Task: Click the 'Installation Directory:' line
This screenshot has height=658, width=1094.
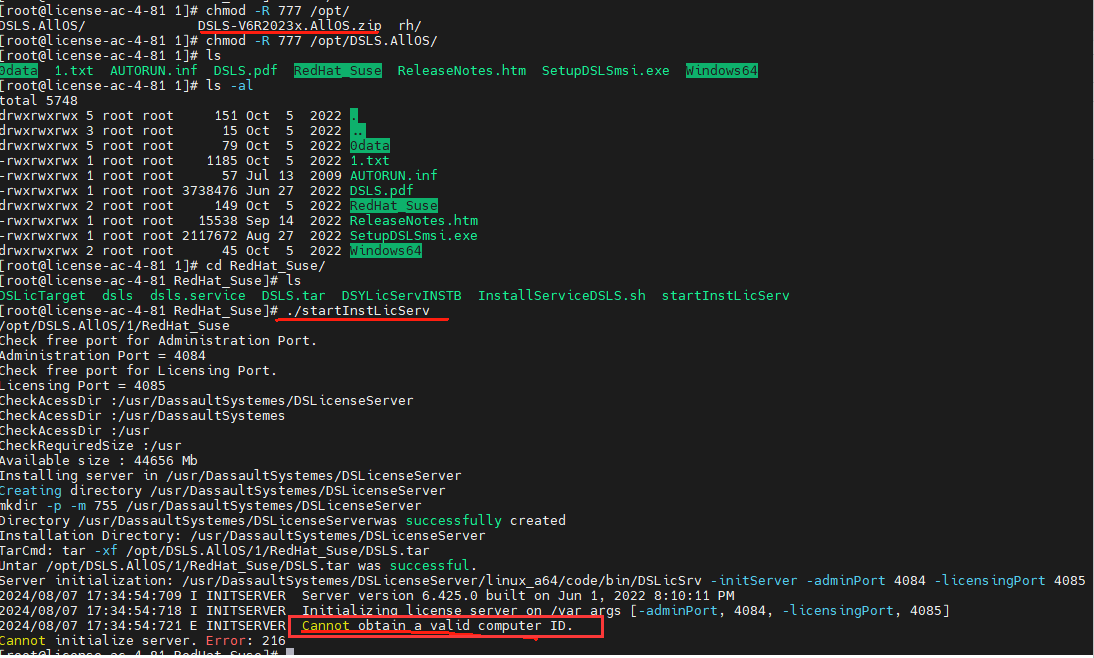Action: (x=242, y=535)
